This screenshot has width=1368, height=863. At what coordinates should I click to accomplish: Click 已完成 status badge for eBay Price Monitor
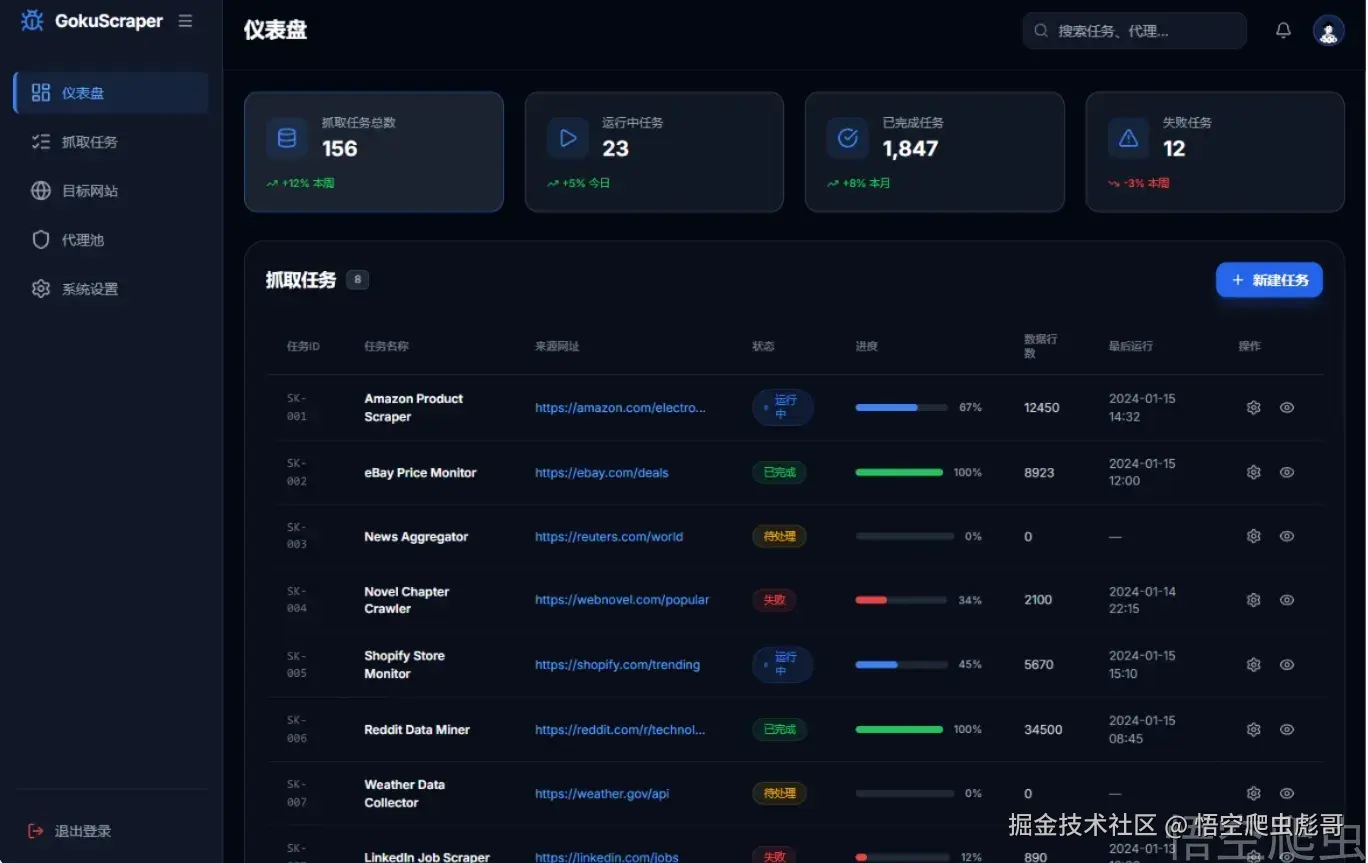[779, 472]
